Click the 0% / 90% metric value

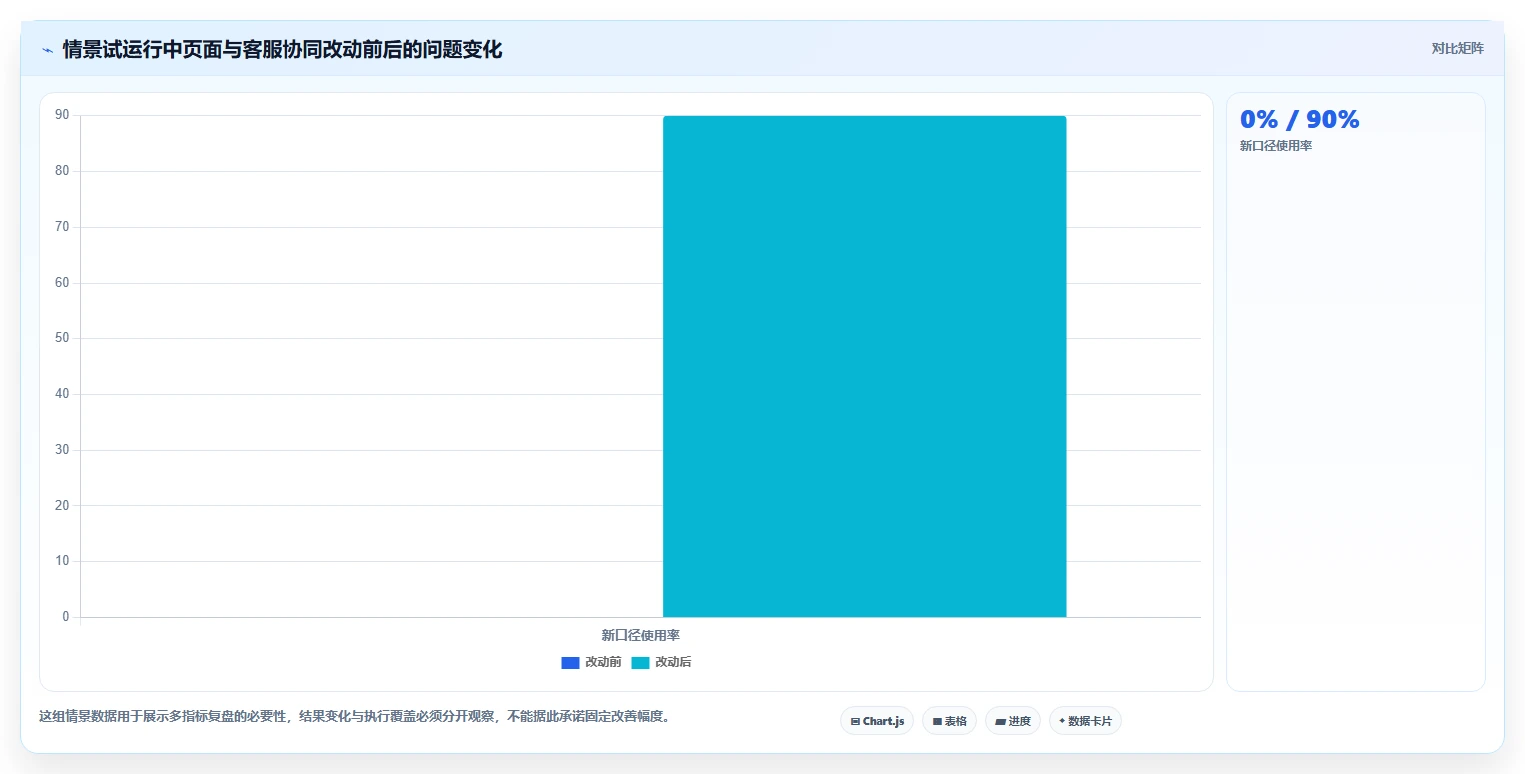pyautogui.click(x=1299, y=119)
